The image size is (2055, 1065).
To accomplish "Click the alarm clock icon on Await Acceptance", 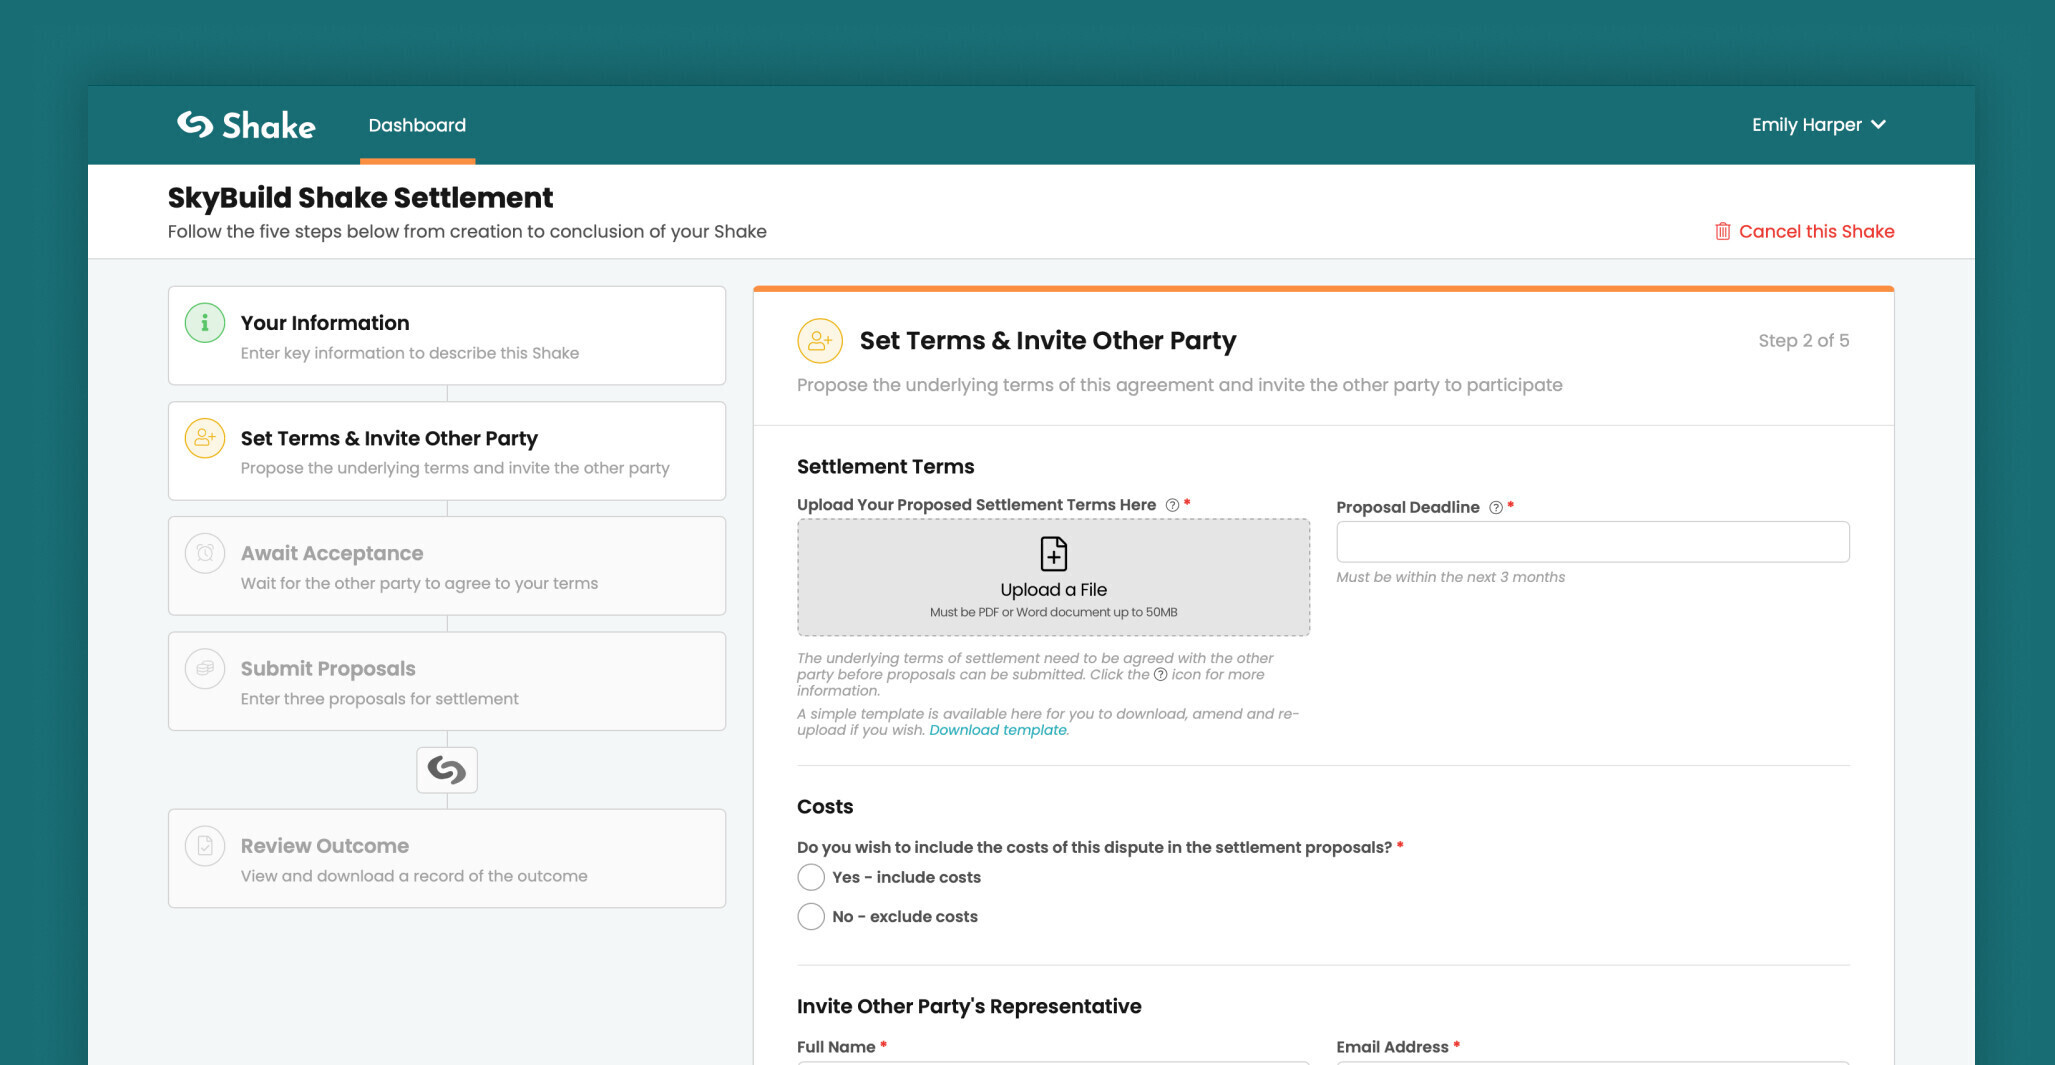I will (x=204, y=552).
